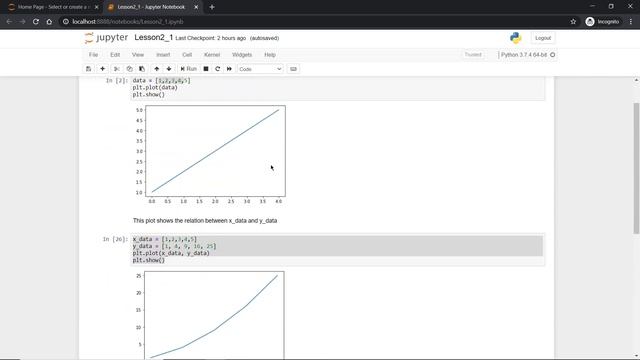
Task: Open the File menu
Action: pos(93,55)
